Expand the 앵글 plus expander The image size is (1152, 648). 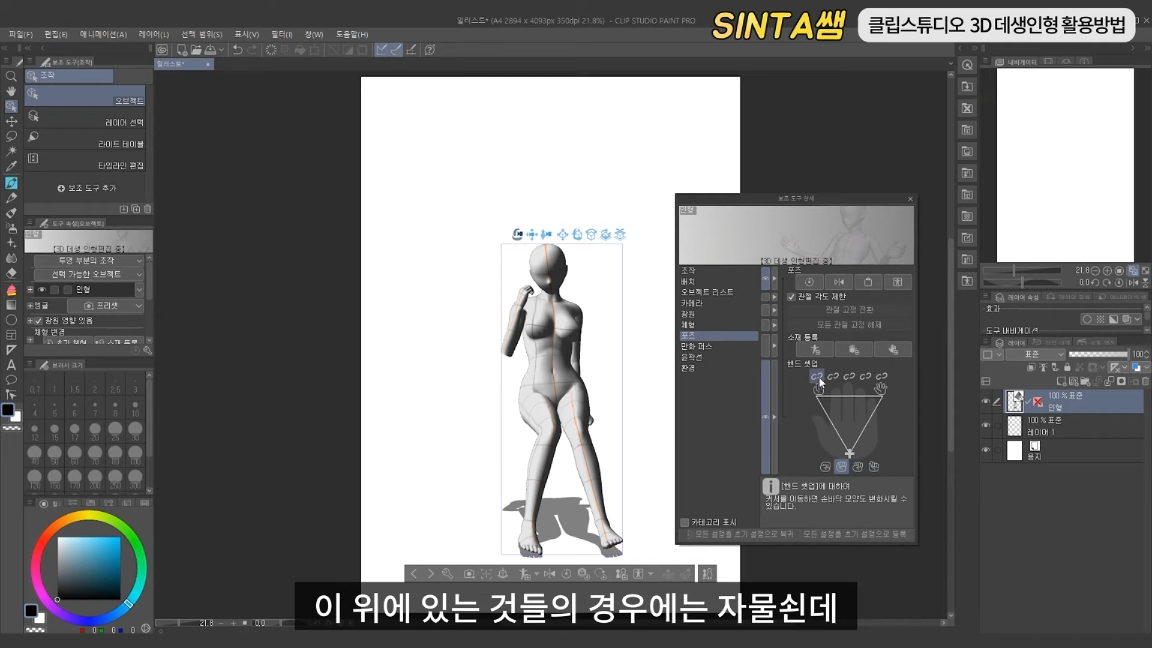click(x=30, y=306)
